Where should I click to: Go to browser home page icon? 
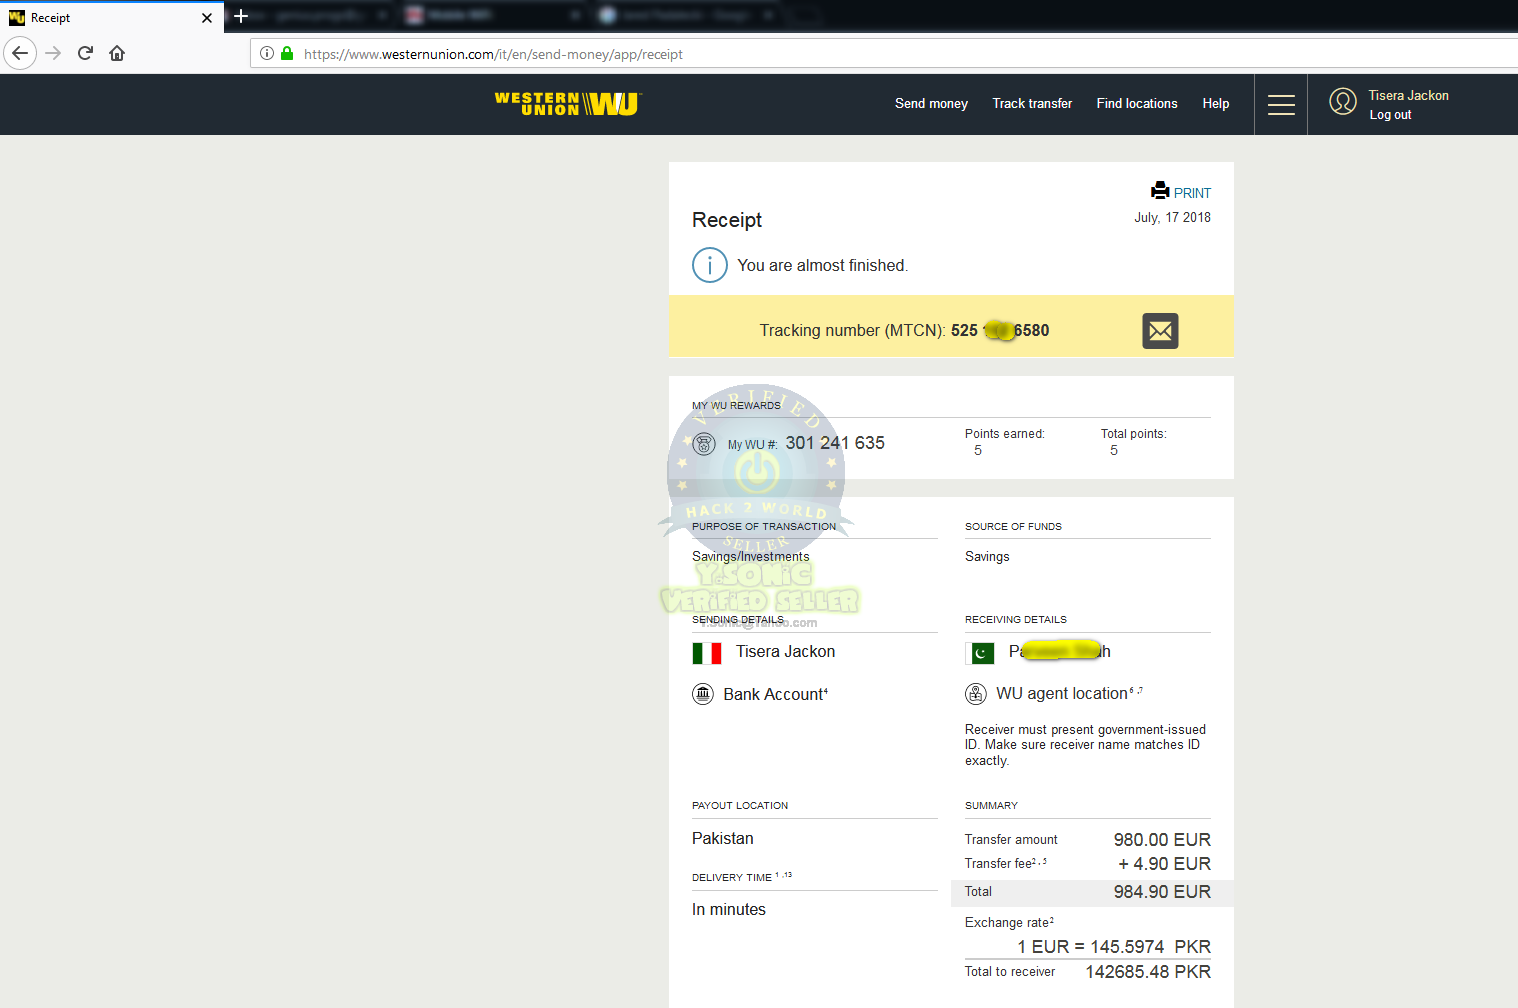[117, 53]
